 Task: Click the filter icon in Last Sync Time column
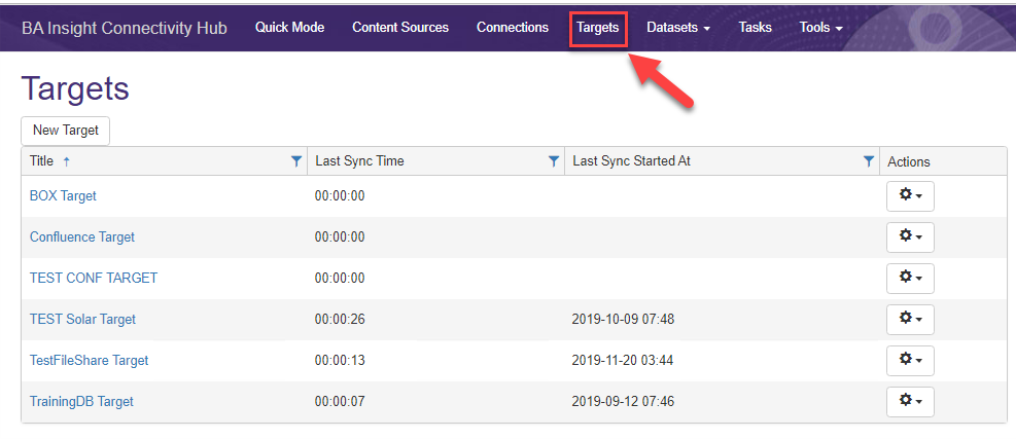tap(554, 161)
